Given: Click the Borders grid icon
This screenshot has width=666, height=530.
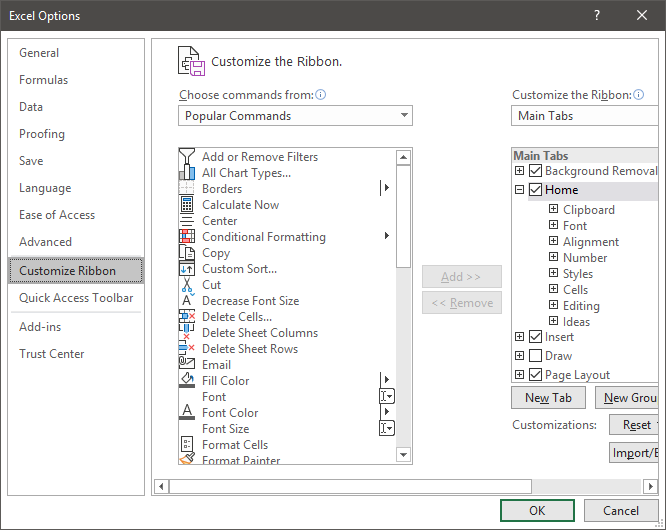Looking at the screenshot, I should pos(187,189).
